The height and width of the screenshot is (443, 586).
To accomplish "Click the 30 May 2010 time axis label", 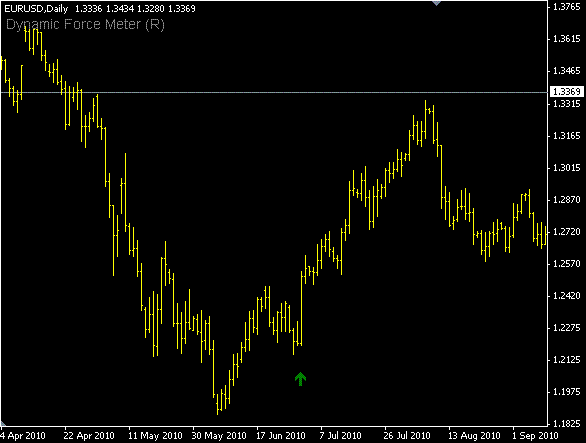I will coord(219,436).
